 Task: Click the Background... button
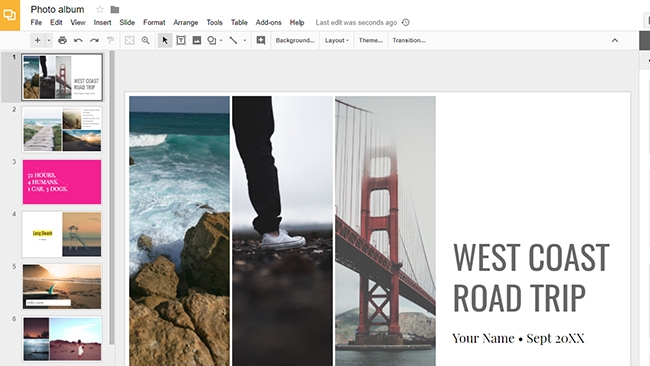pos(295,40)
